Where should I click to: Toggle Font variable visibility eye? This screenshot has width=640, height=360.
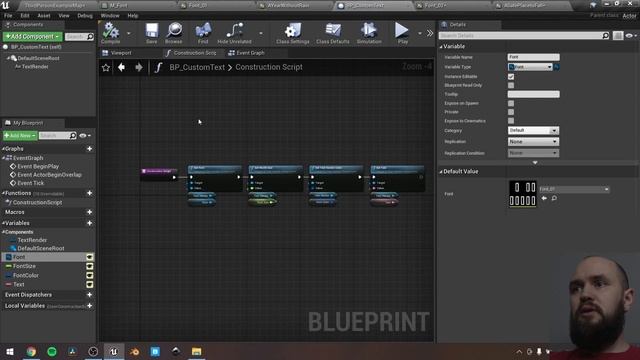[x=89, y=257]
